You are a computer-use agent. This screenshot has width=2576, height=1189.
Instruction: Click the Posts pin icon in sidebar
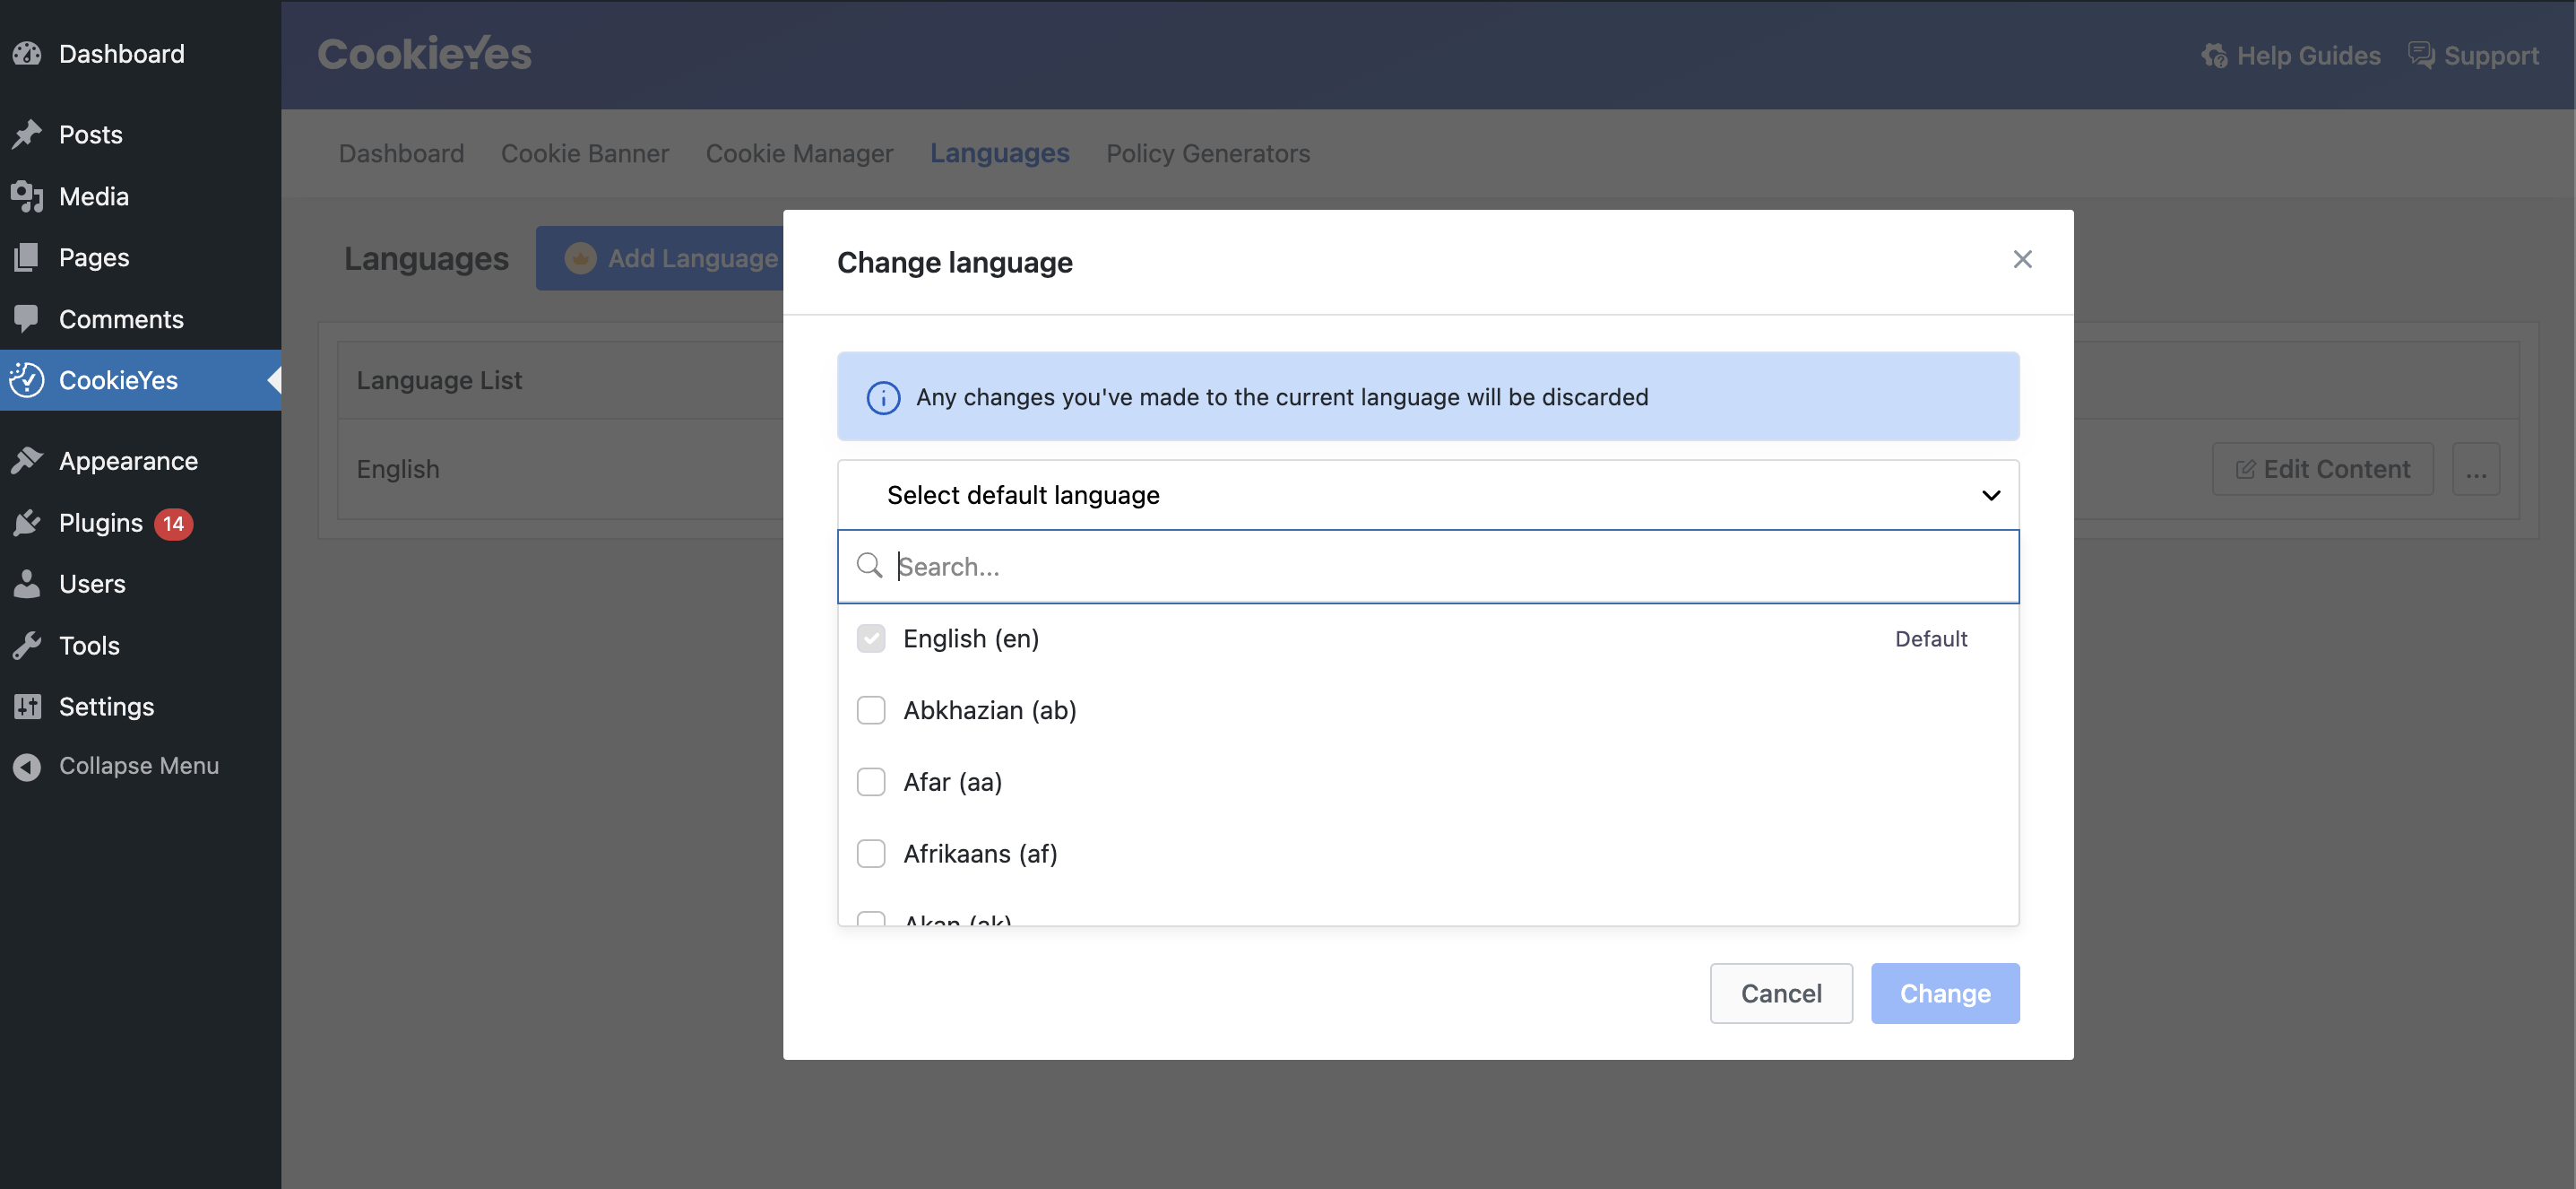click(27, 134)
